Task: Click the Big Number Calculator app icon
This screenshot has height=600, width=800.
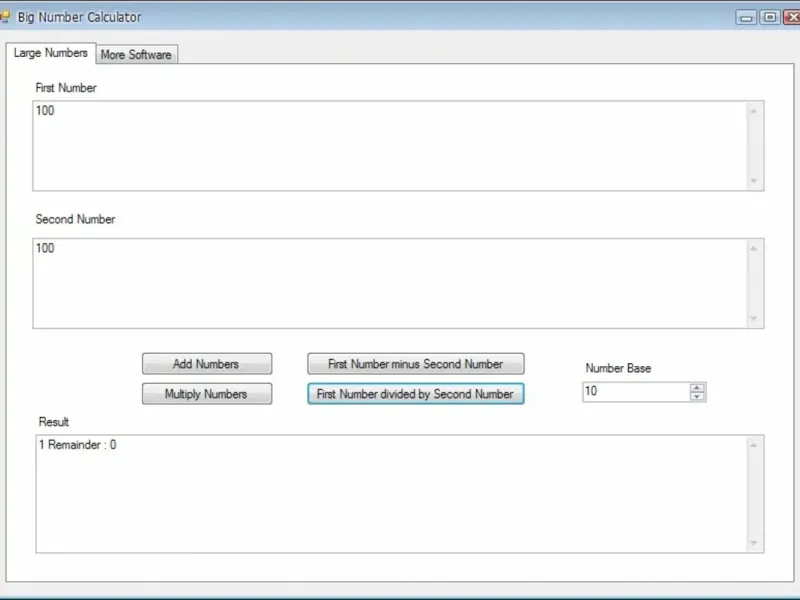Action: click(5, 17)
